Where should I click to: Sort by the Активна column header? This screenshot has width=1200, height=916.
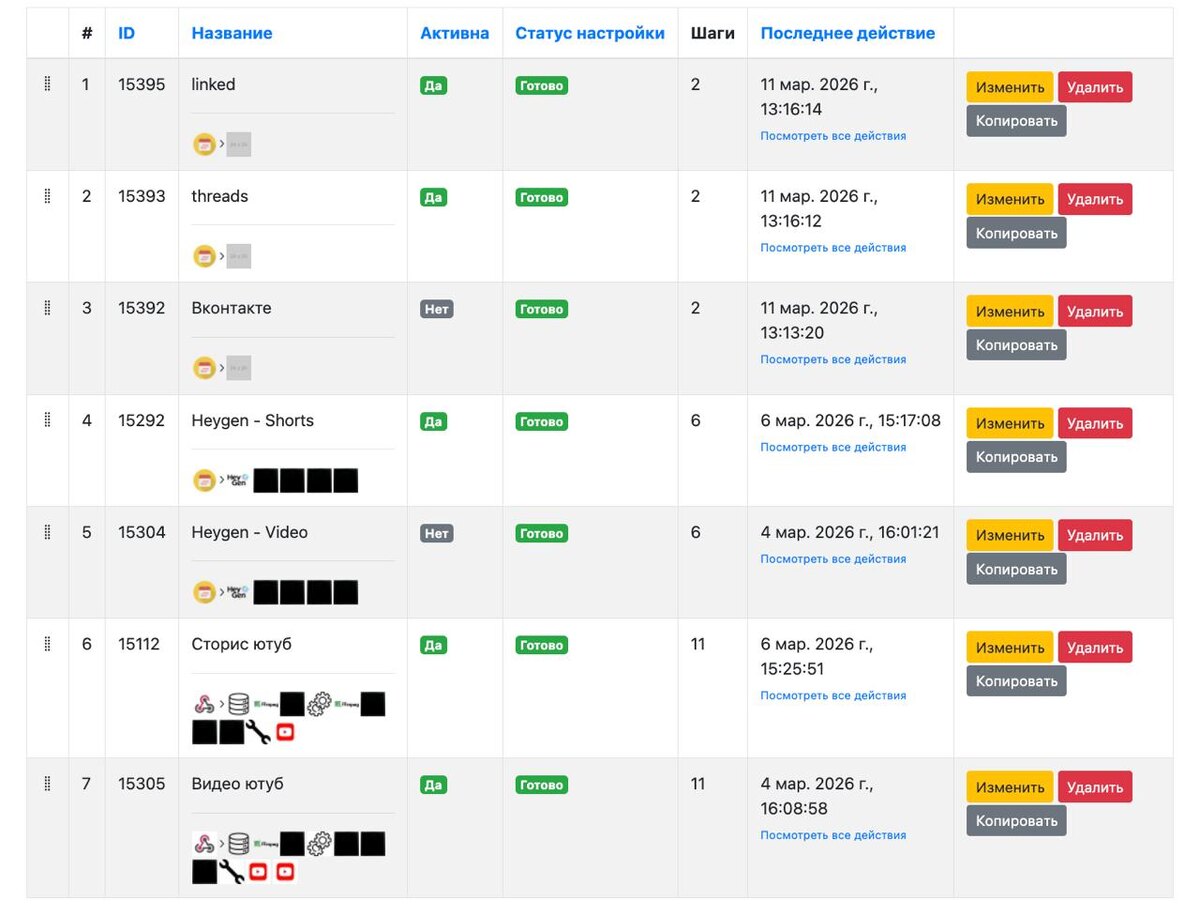(455, 33)
